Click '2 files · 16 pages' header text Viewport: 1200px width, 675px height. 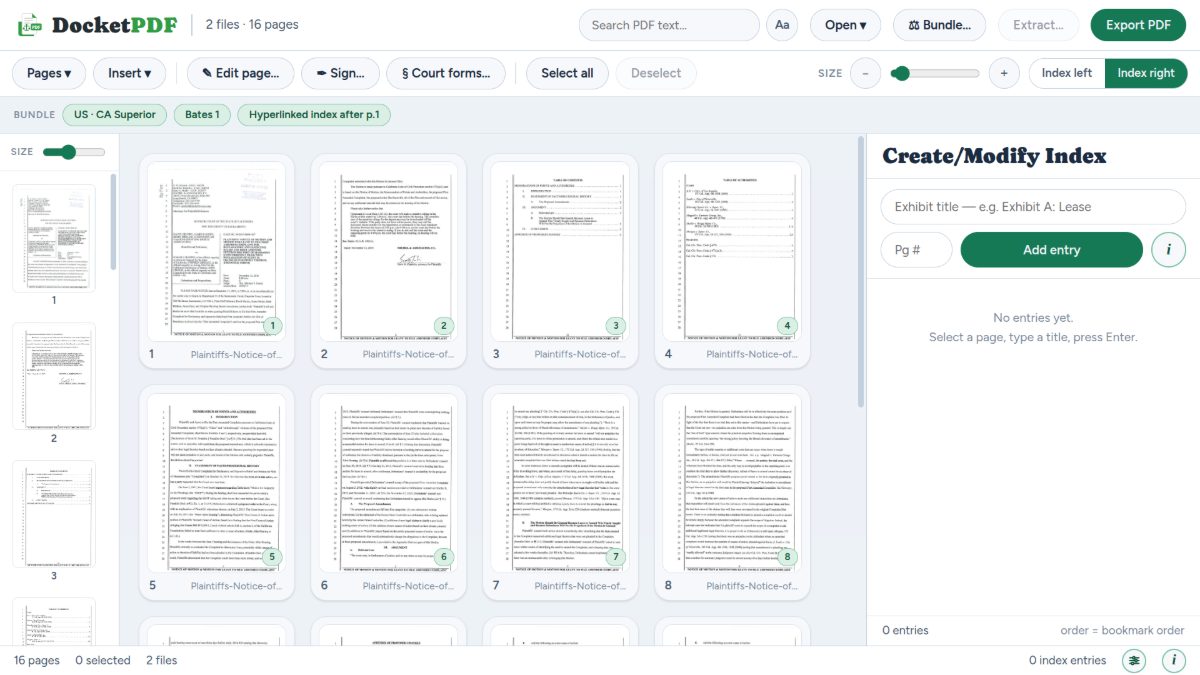(252, 25)
